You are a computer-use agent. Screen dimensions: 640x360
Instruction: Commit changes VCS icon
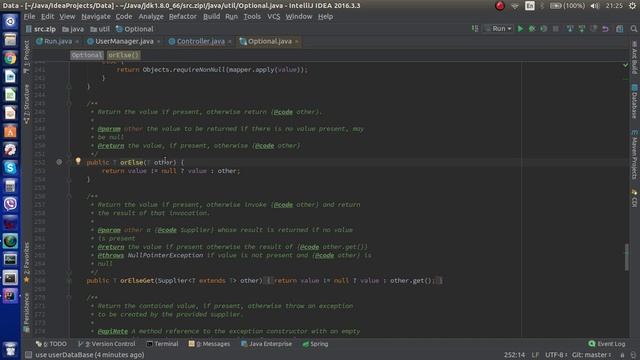pos(582,29)
